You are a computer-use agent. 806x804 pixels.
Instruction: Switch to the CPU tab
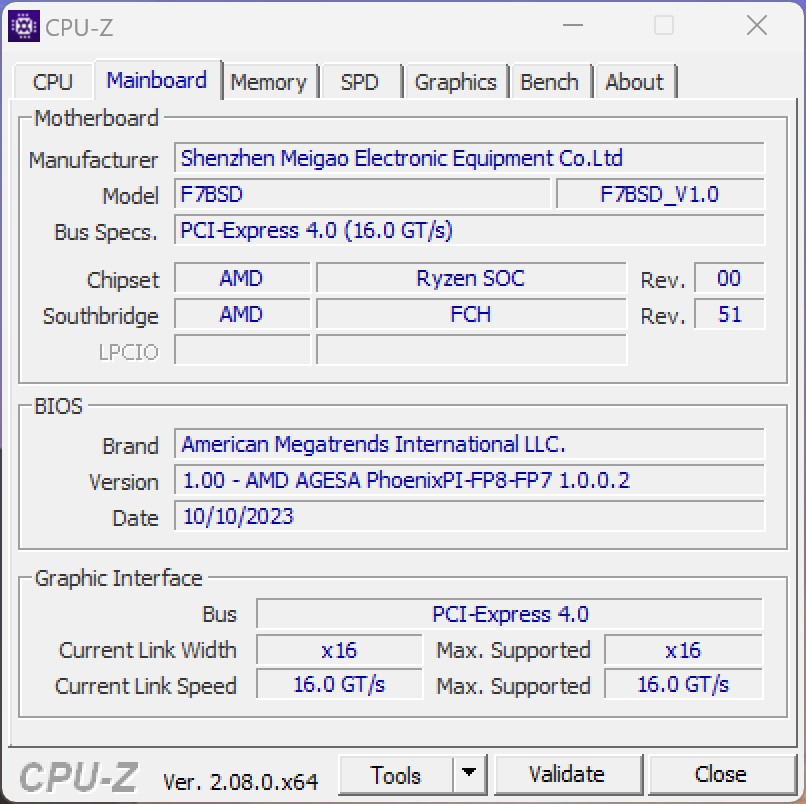point(52,82)
